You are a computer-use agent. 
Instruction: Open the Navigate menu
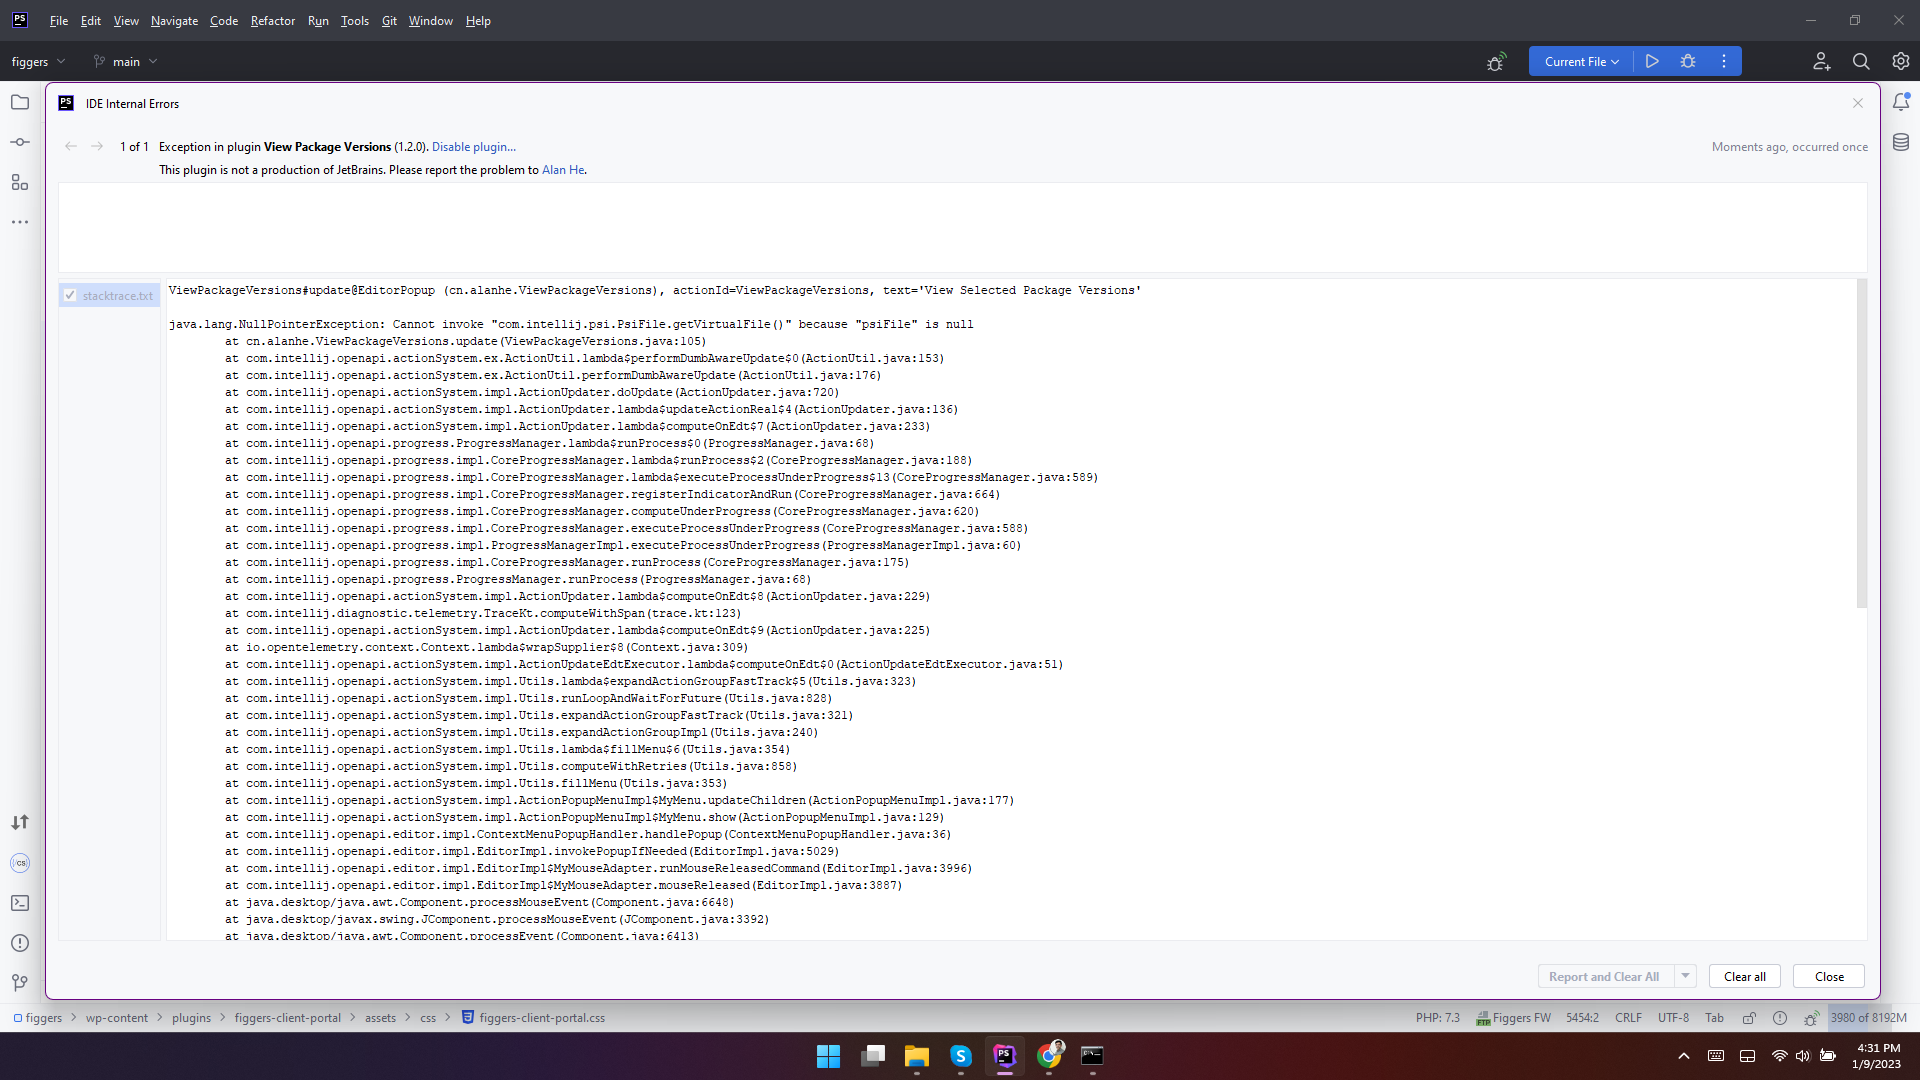coord(174,20)
